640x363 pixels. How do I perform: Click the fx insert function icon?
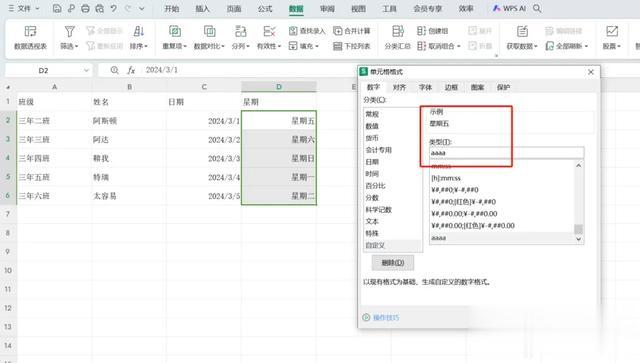pyautogui.click(x=131, y=70)
